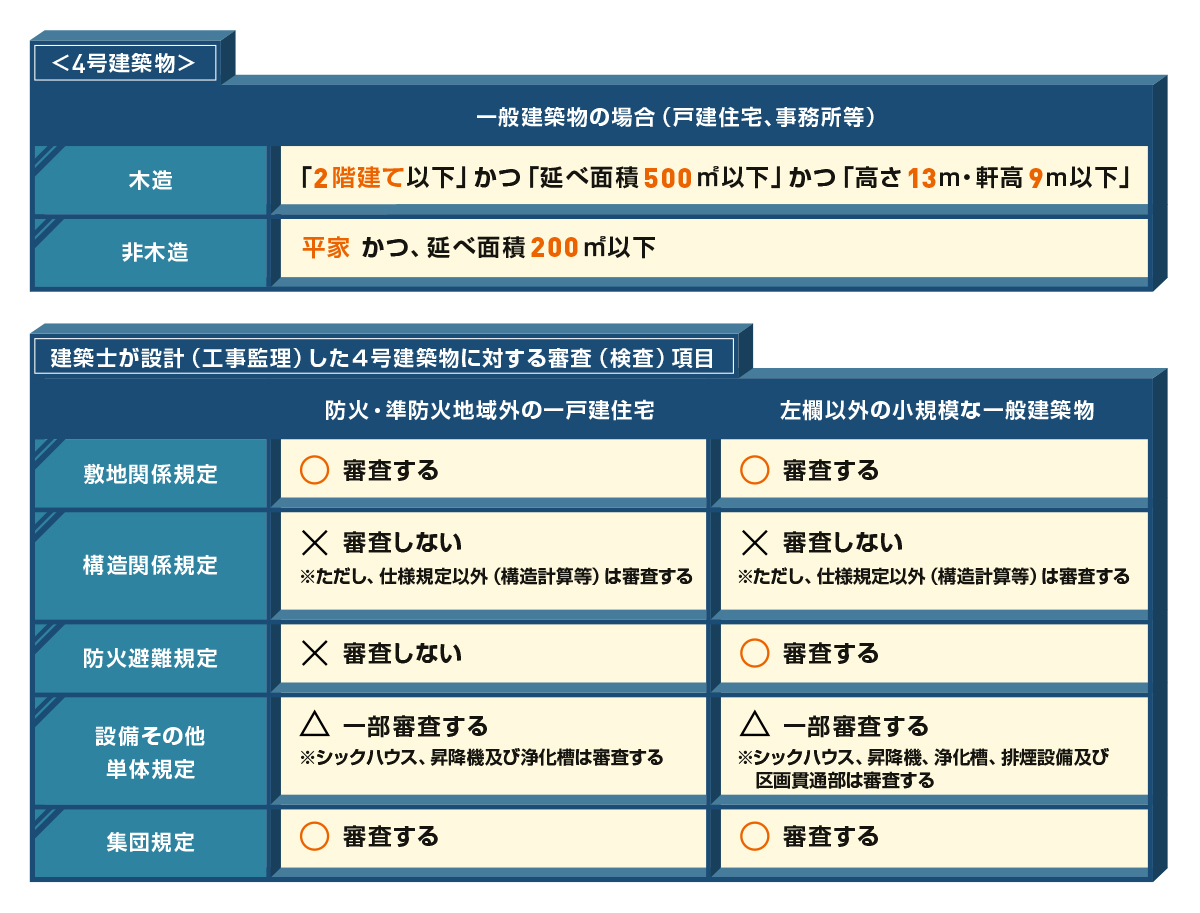Toggle the 木造 row header
1200x913 pixels.
coord(150,180)
